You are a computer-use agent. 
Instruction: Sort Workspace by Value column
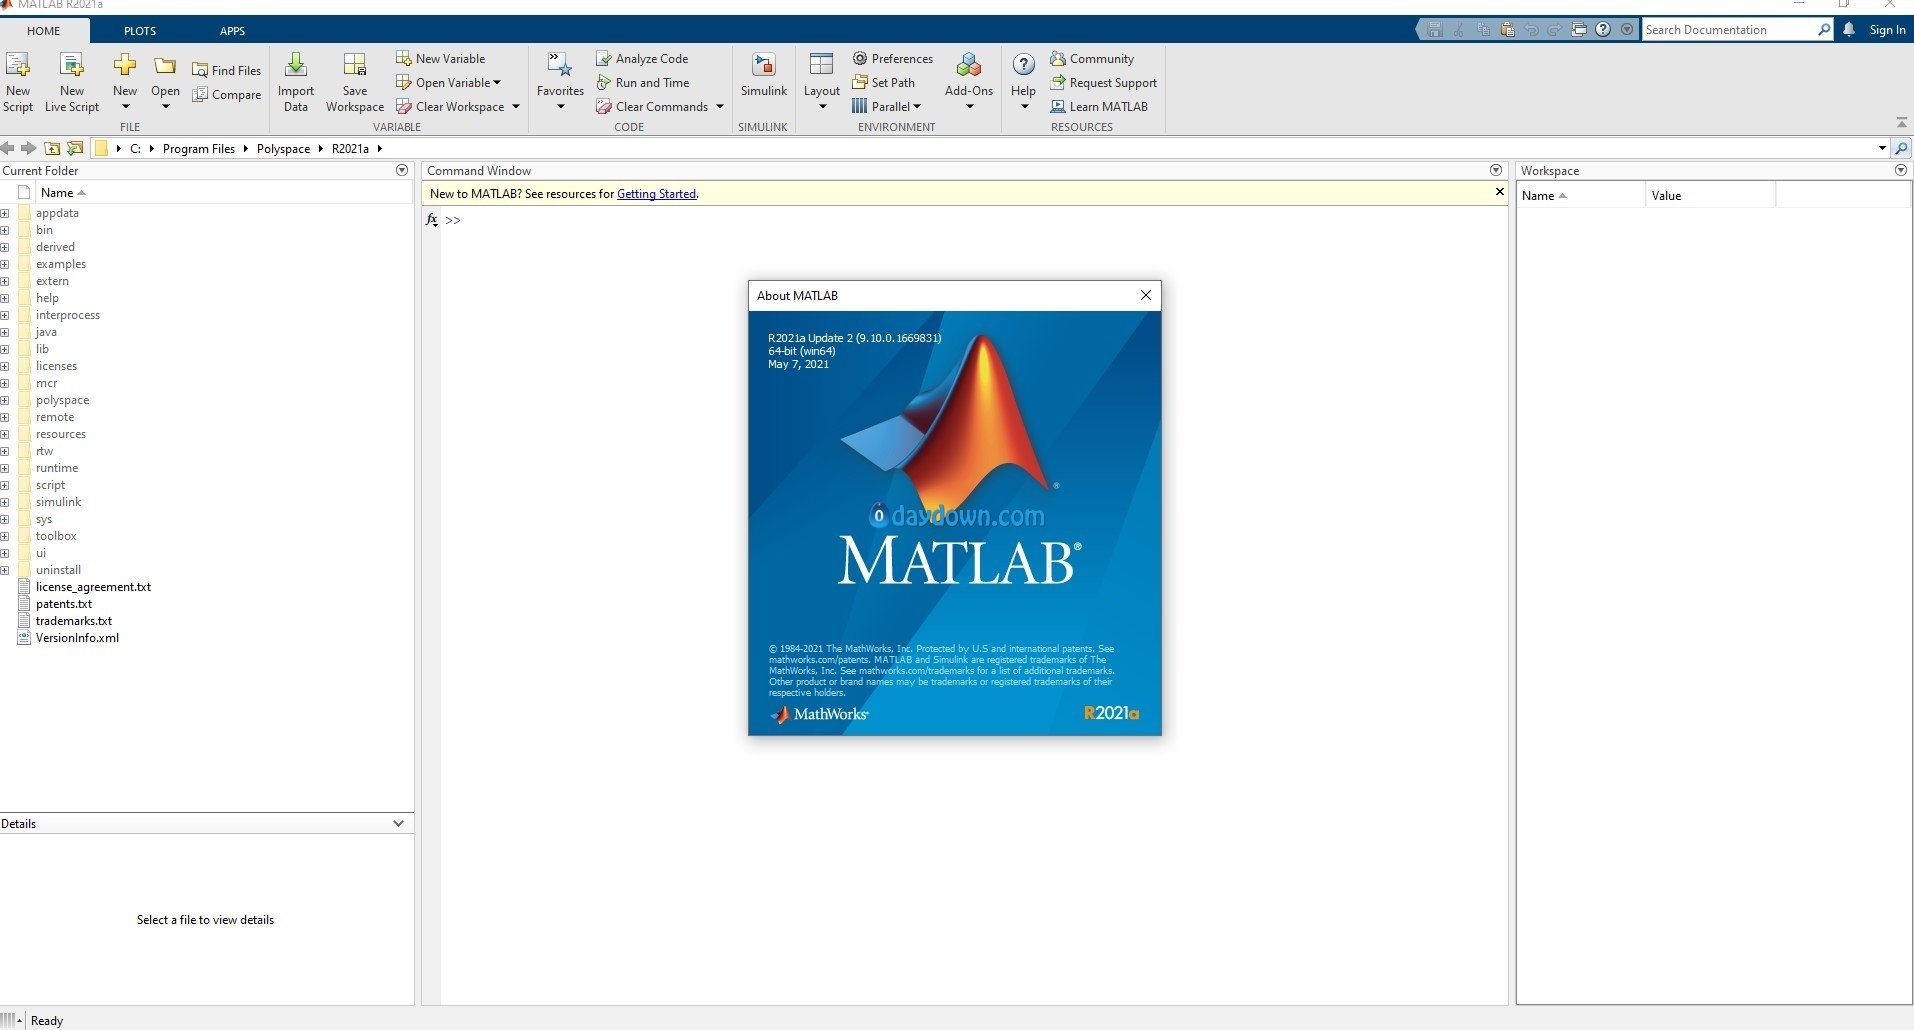[1710, 195]
